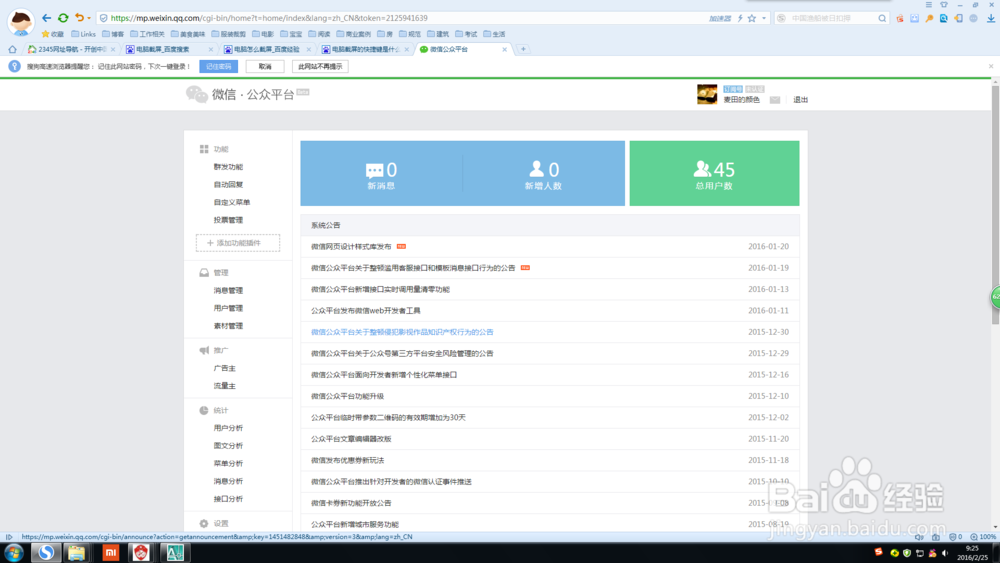
Task: Click the green refresh icon
Action: [63, 18]
